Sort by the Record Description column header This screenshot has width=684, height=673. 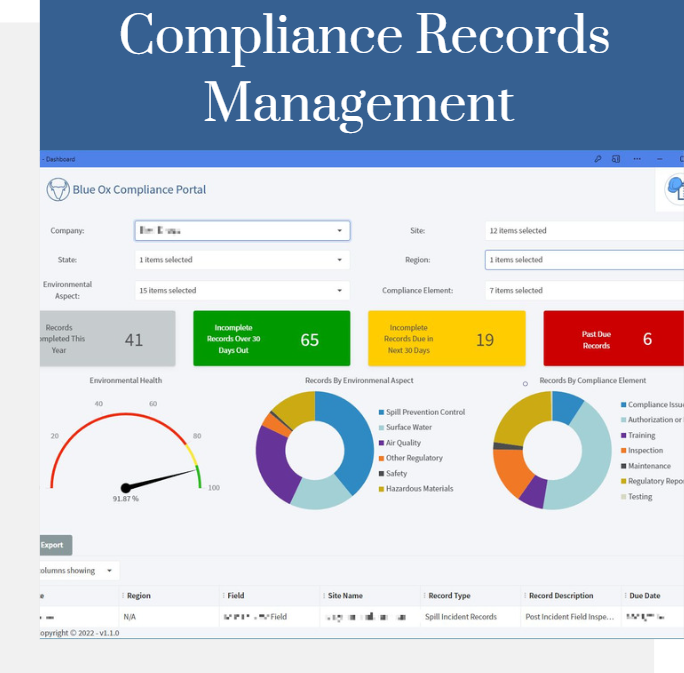(561, 595)
